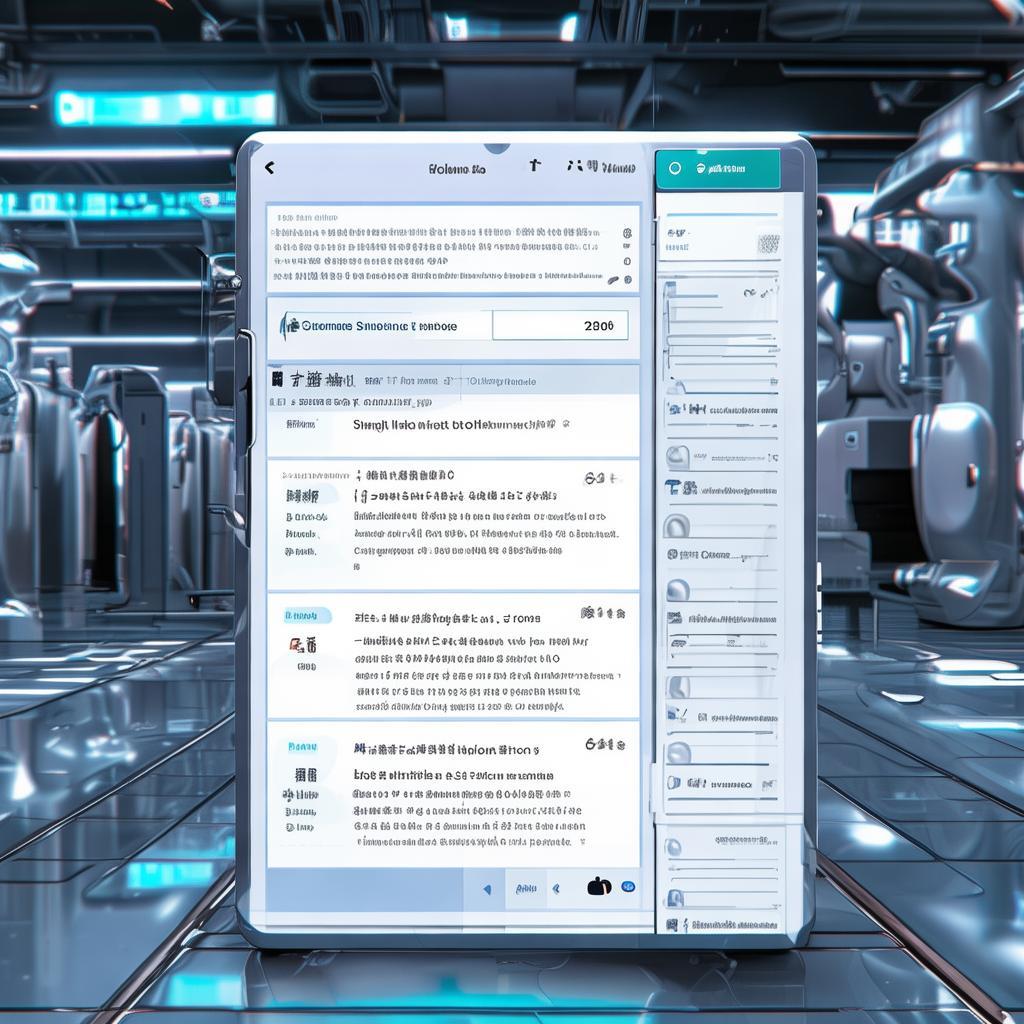
Task: Click the black thumbs-up icon at bottom
Action: click(599, 886)
